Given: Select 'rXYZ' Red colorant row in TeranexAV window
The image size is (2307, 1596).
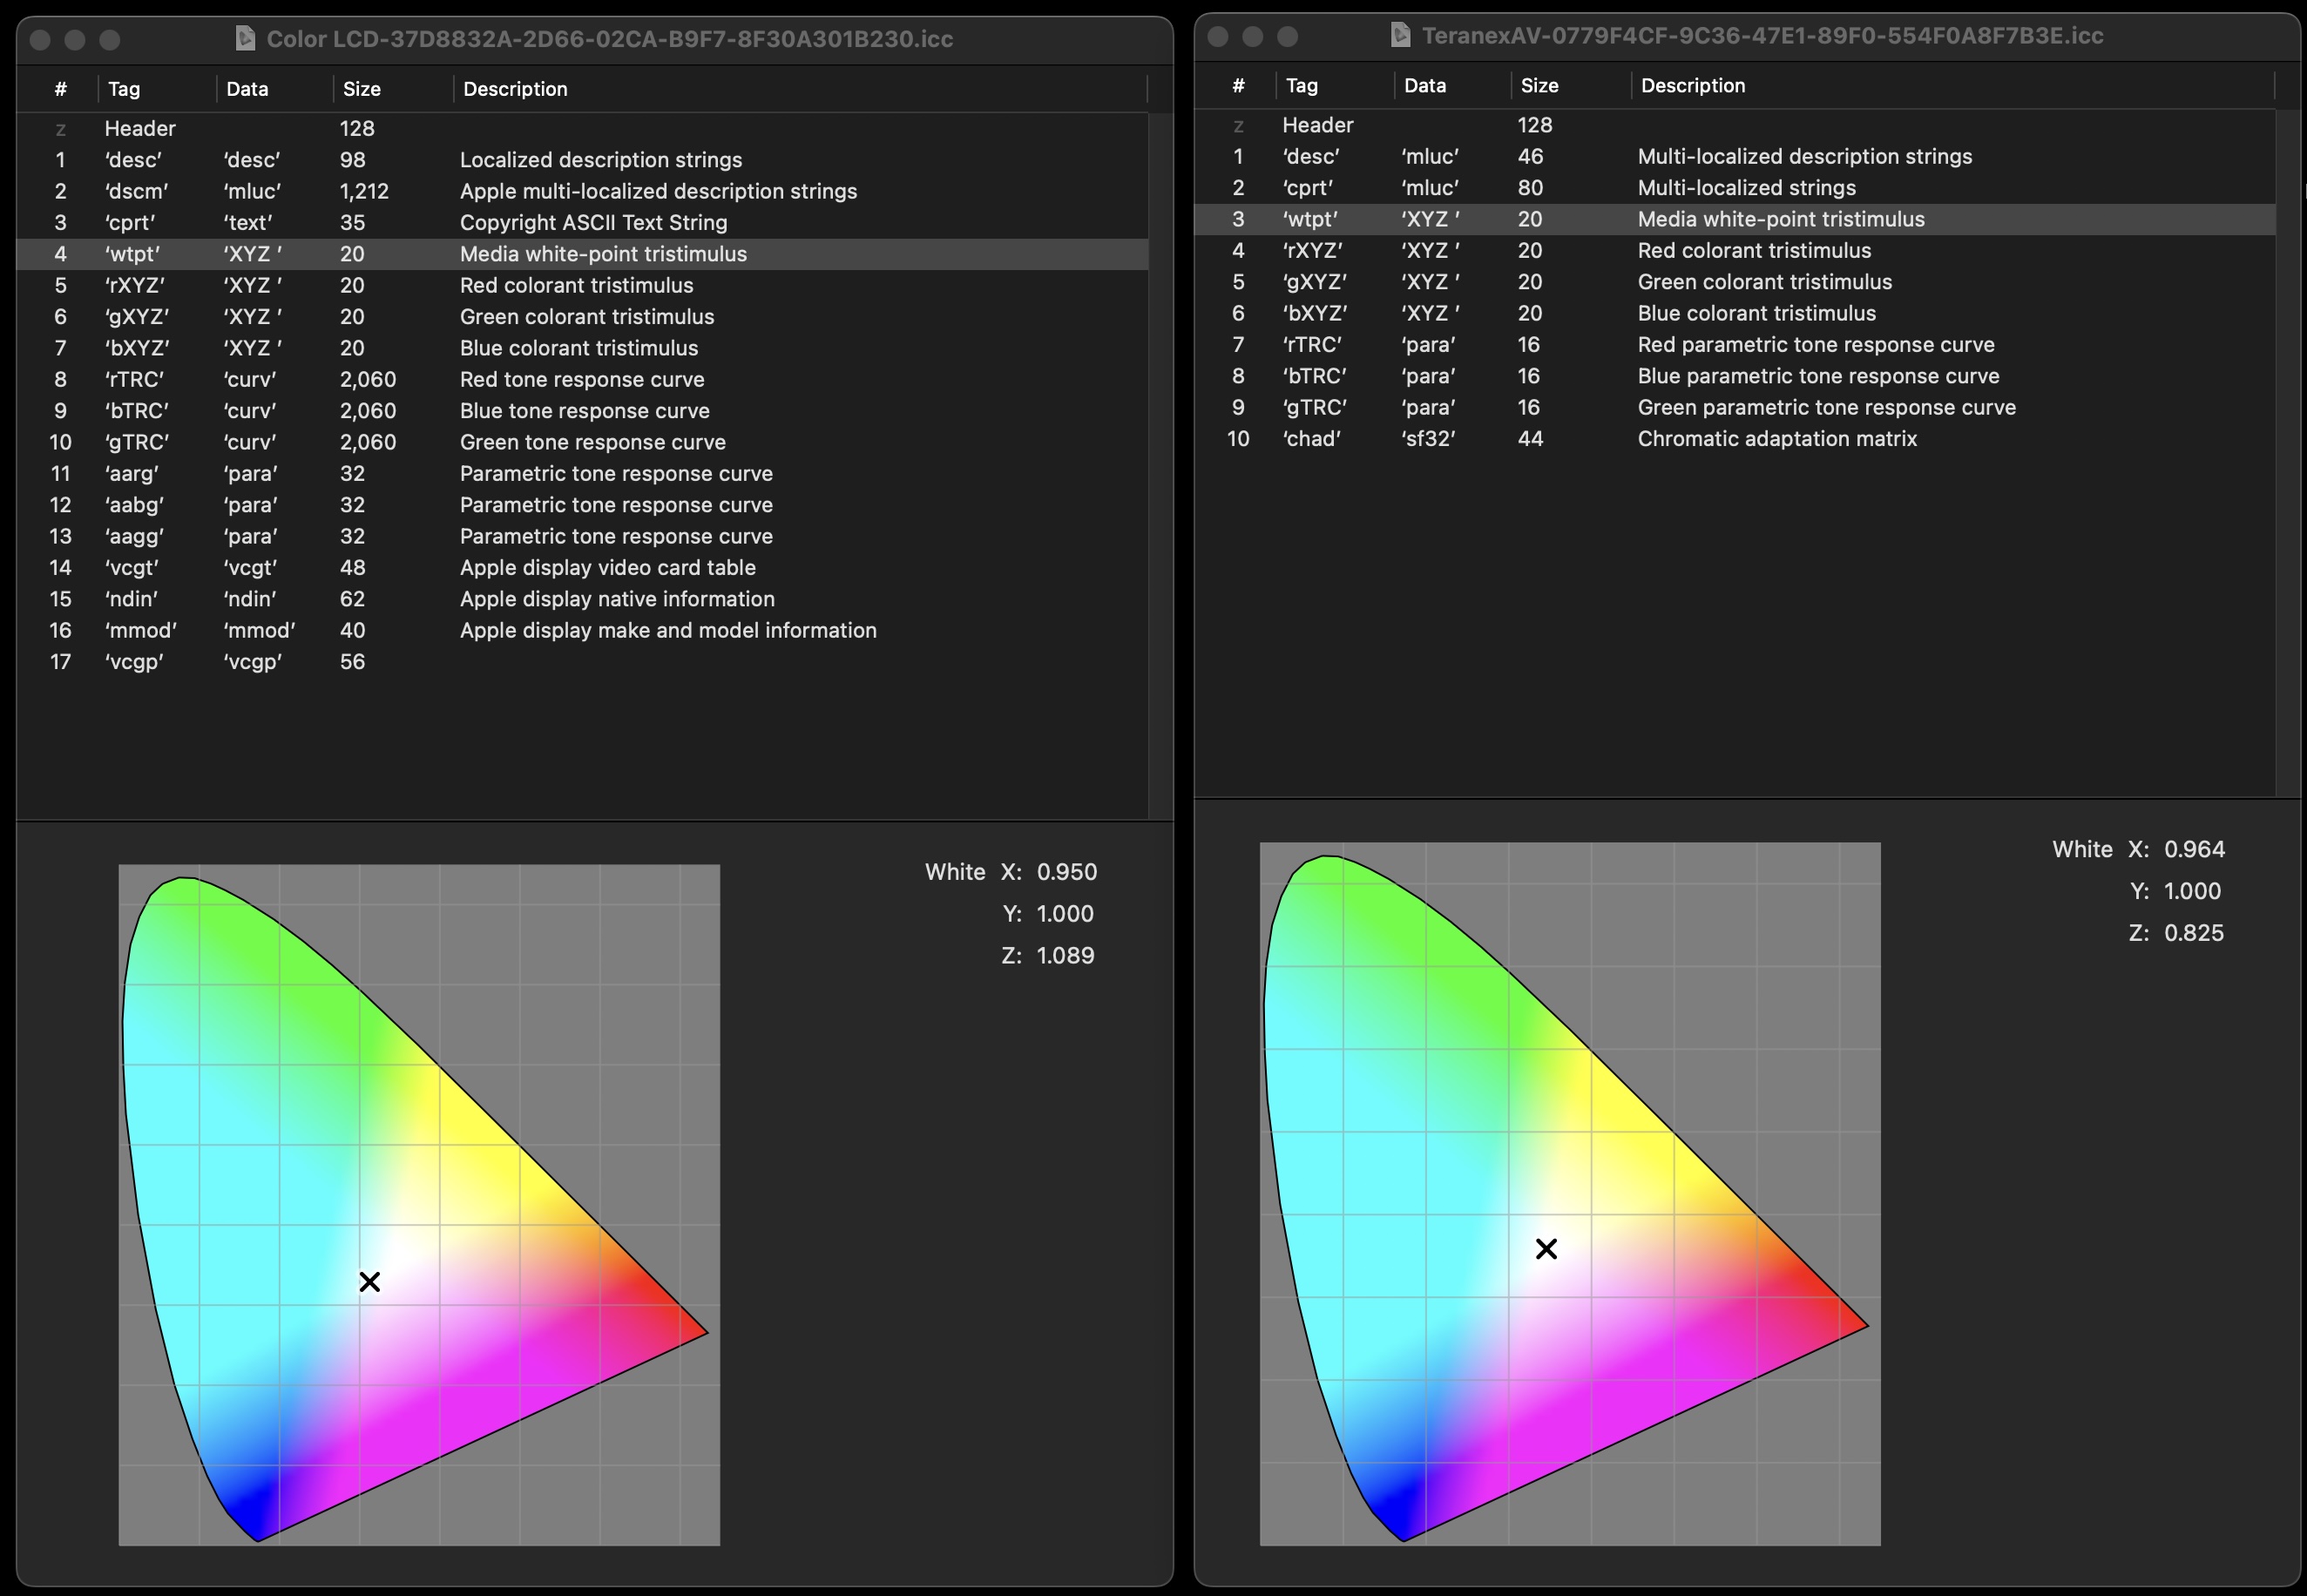Looking at the screenshot, I should pos(1735,250).
